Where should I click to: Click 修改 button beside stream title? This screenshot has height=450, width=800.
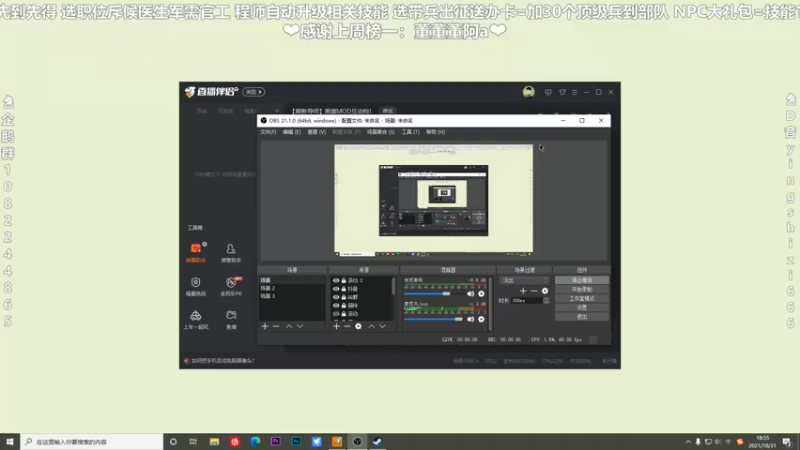[388, 111]
